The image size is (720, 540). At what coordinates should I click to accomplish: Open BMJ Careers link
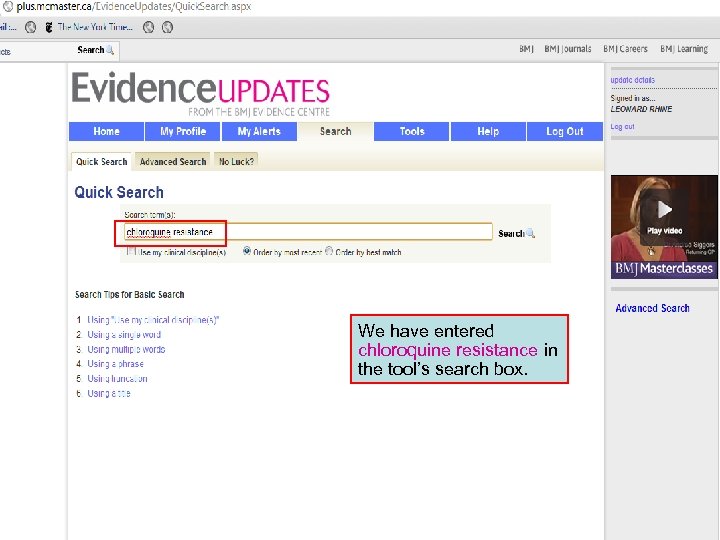pyautogui.click(x=625, y=49)
